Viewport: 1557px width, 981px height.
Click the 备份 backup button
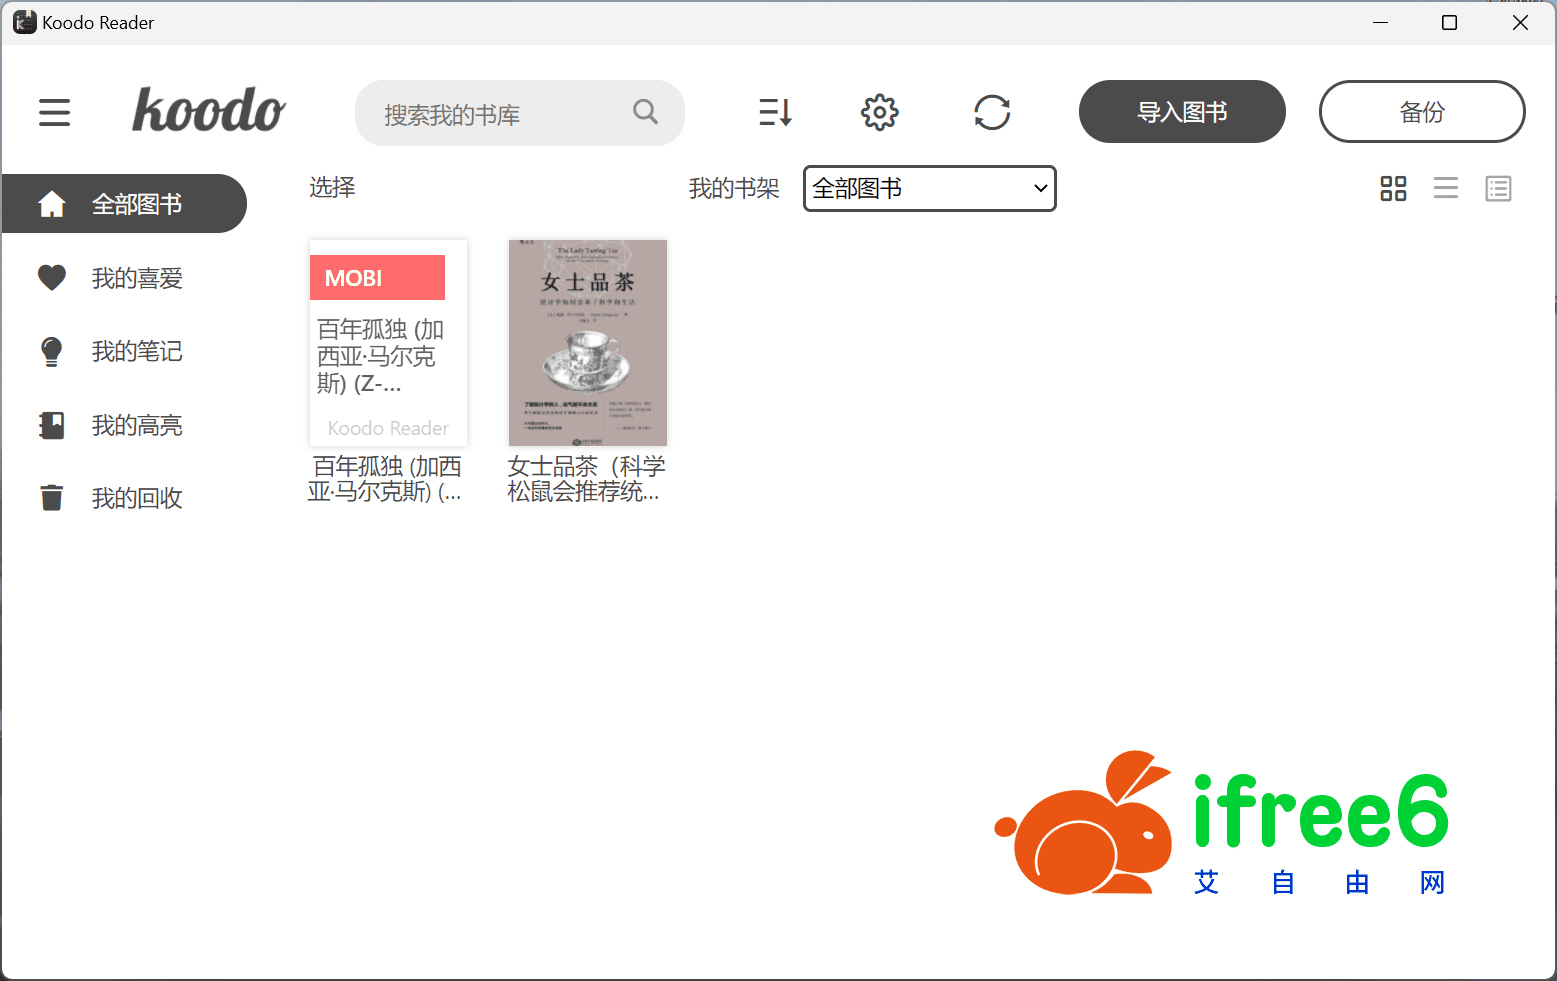click(1421, 112)
